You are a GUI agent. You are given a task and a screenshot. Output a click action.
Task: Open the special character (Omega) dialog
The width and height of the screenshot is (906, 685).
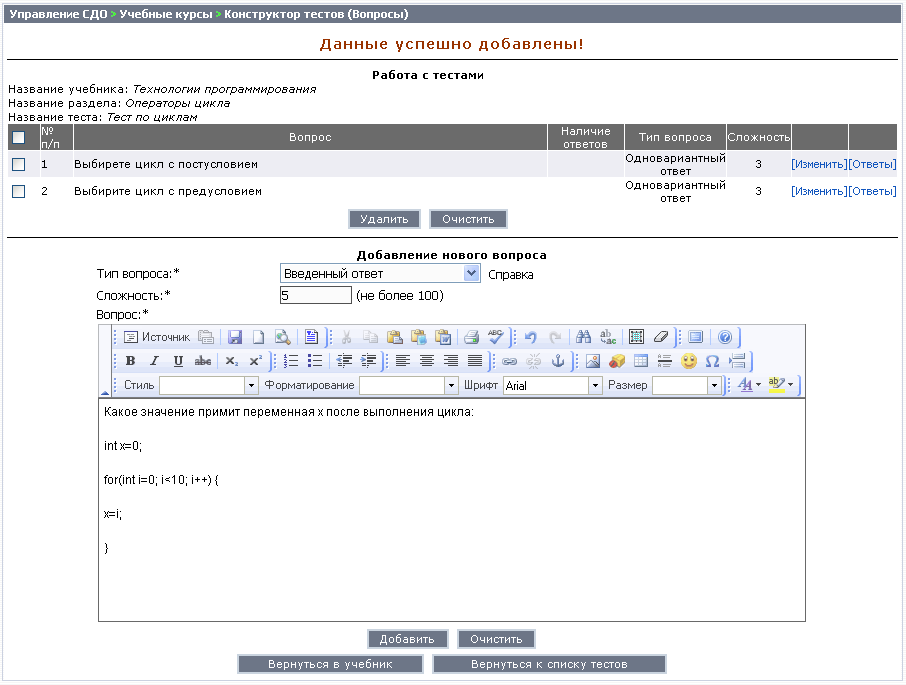pyautogui.click(x=713, y=361)
